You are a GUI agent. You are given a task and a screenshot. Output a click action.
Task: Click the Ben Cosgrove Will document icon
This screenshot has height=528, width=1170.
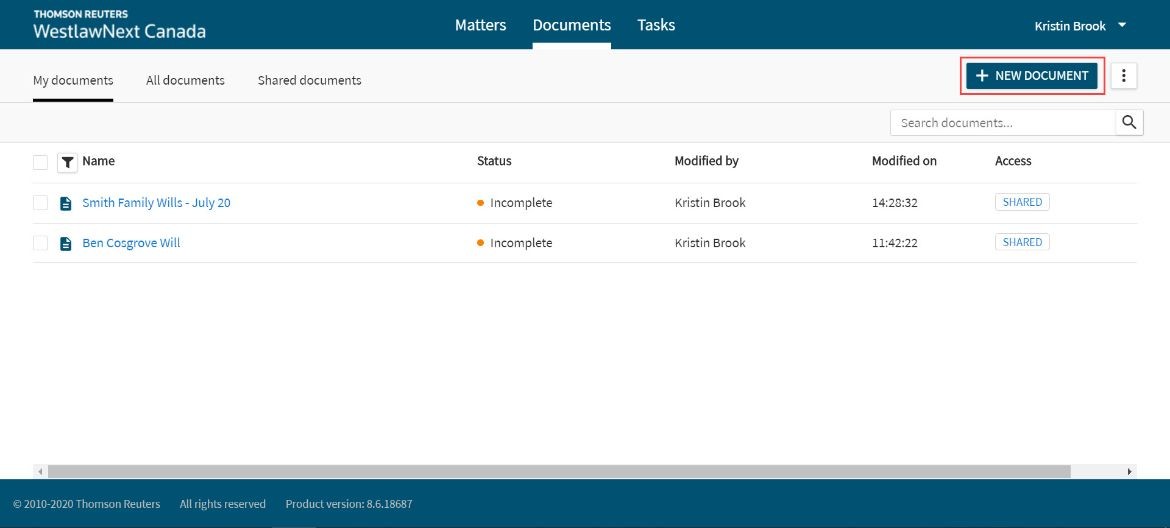coord(66,243)
